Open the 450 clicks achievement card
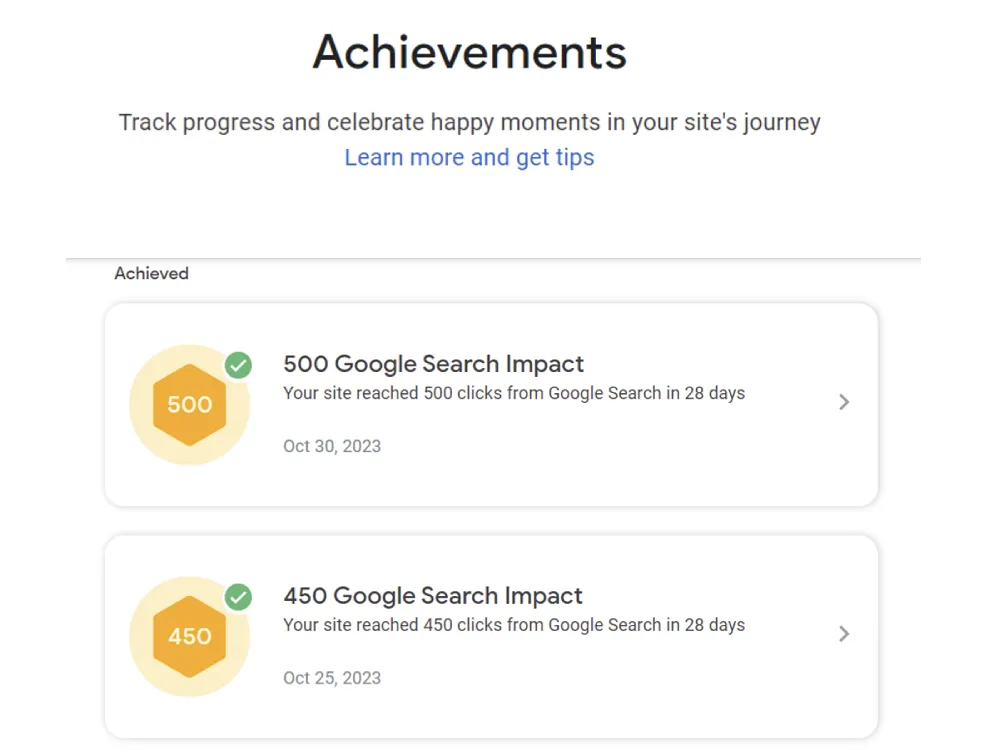986x755 pixels. [x=490, y=636]
